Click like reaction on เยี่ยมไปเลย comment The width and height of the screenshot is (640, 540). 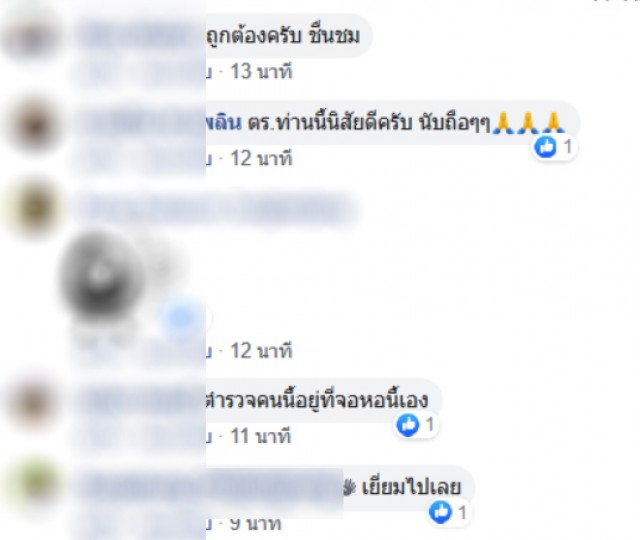point(449,512)
